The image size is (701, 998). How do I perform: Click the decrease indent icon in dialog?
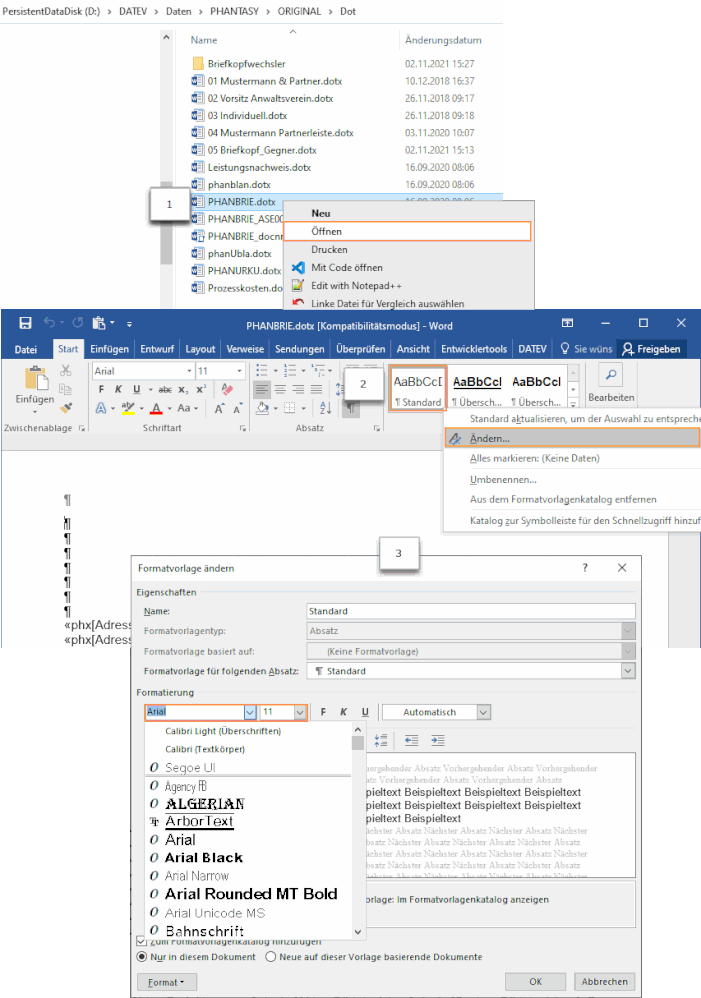[411, 740]
